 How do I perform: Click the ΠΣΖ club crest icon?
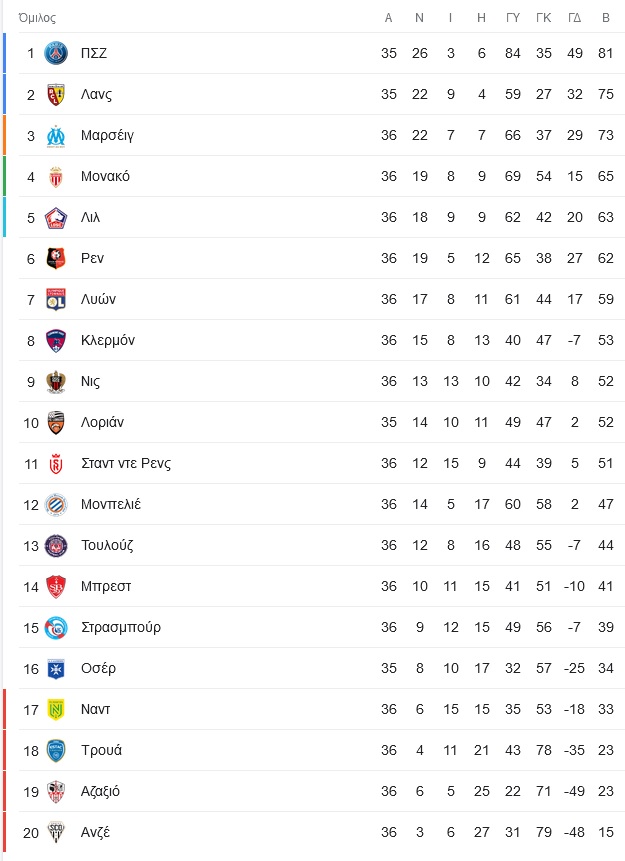click(x=55, y=53)
